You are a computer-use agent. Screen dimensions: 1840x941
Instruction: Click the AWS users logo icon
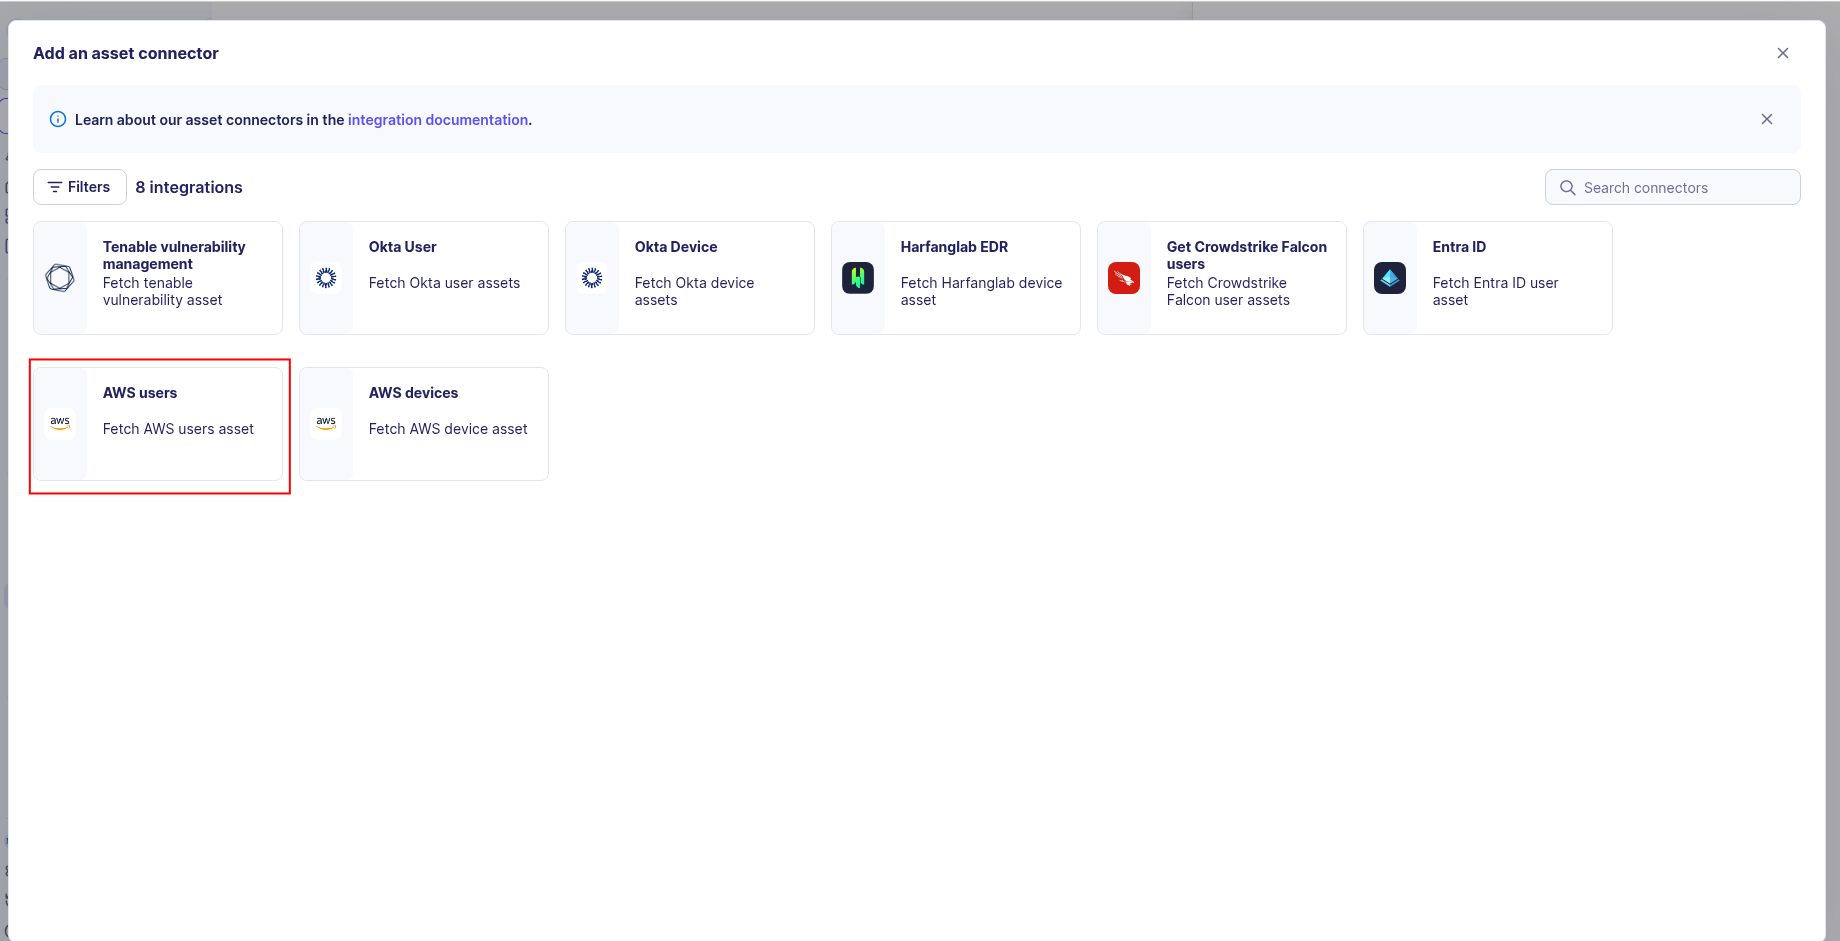pyautogui.click(x=60, y=423)
